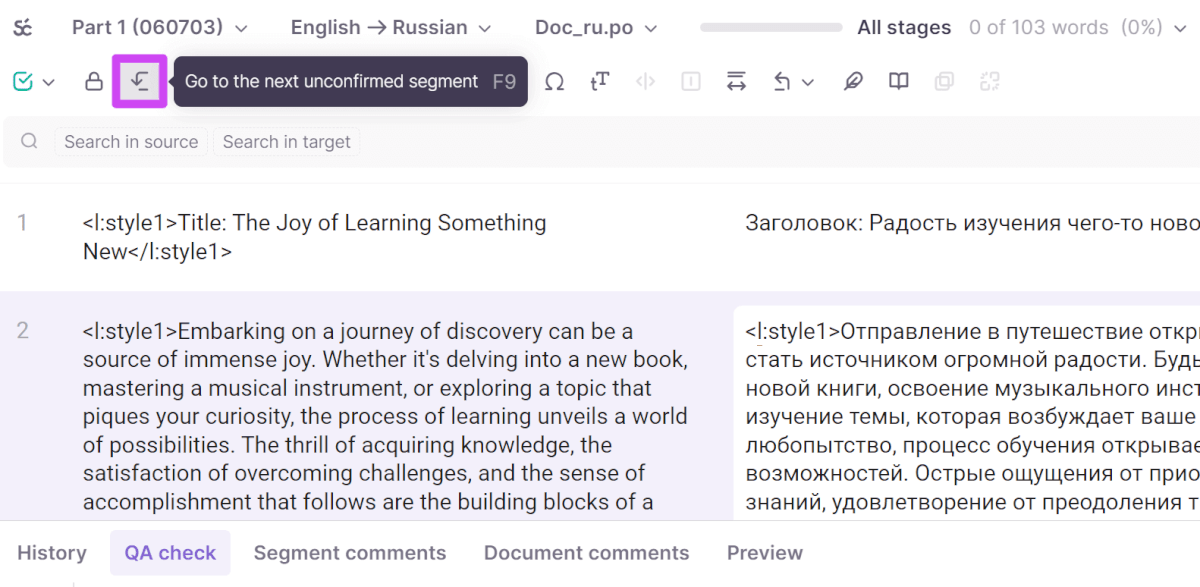Click the Search in source field
This screenshot has height=587, width=1200.
point(131,142)
